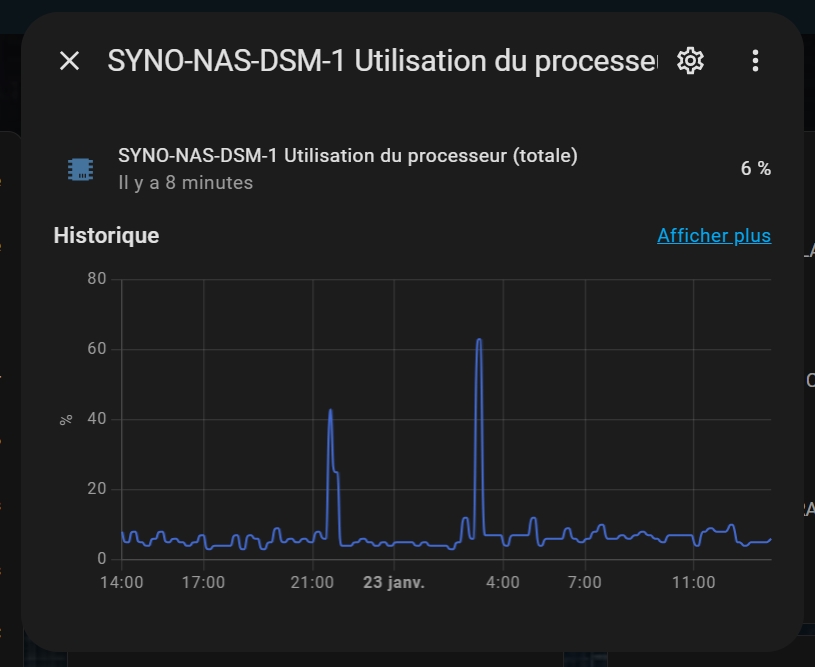Image resolution: width=815 pixels, height=667 pixels.
Task: Click the 6 % state value
Action: pyautogui.click(x=755, y=169)
